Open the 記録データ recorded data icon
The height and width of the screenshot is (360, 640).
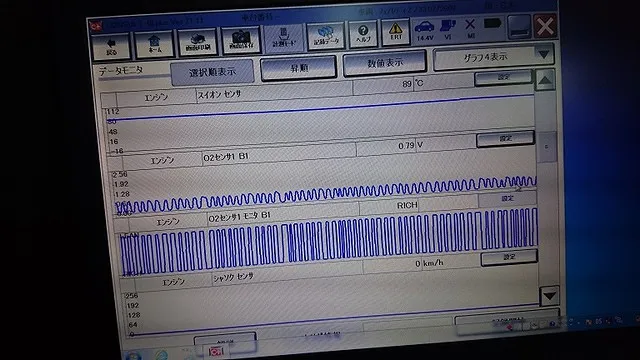click(x=326, y=36)
